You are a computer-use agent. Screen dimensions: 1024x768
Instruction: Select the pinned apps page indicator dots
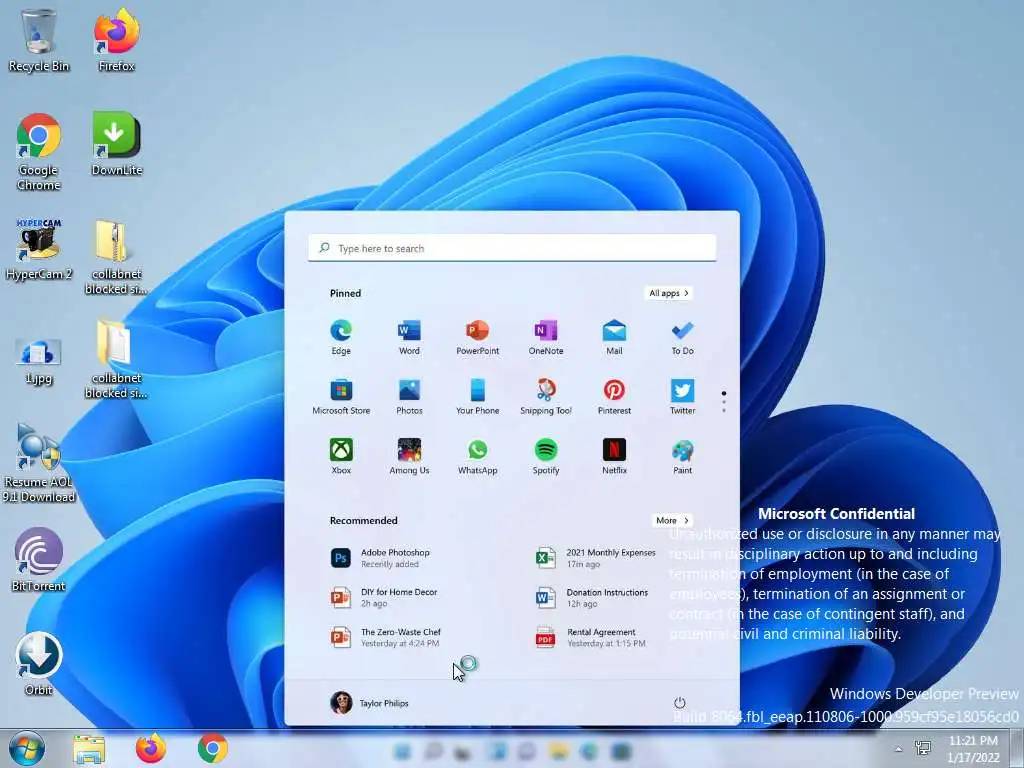(724, 402)
